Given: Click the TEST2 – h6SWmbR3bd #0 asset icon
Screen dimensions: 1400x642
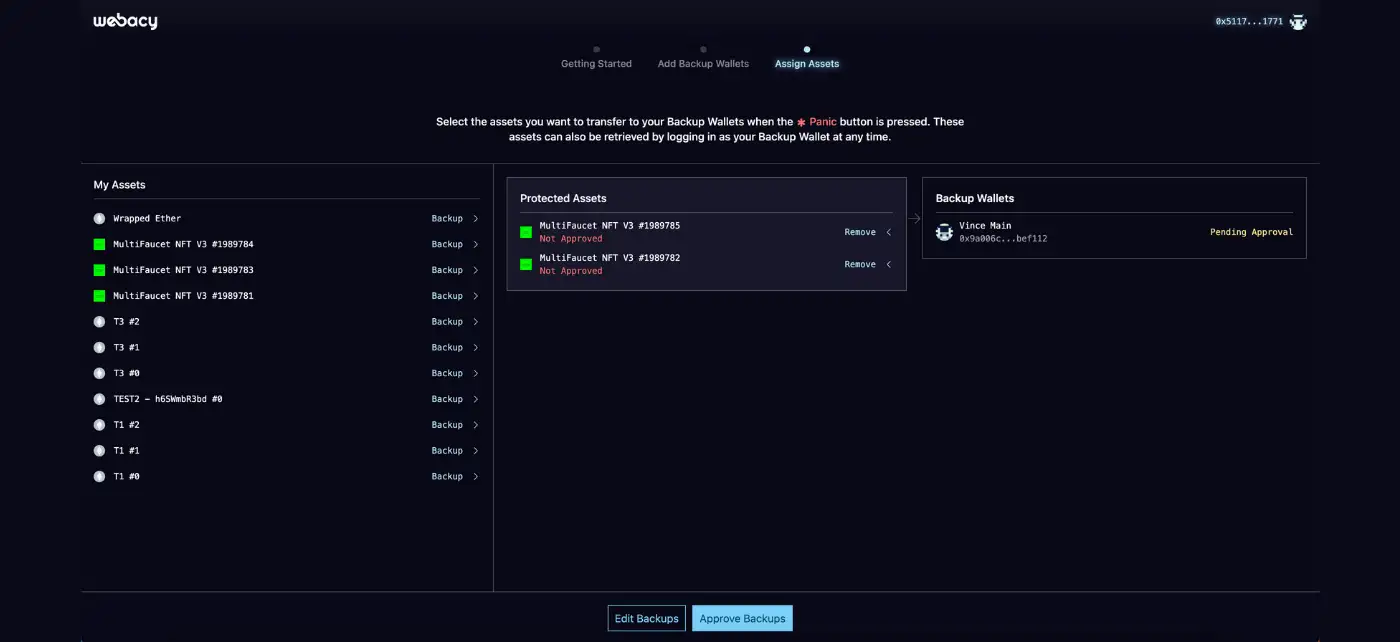Looking at the screenshot, I should [x=99, y=399].
